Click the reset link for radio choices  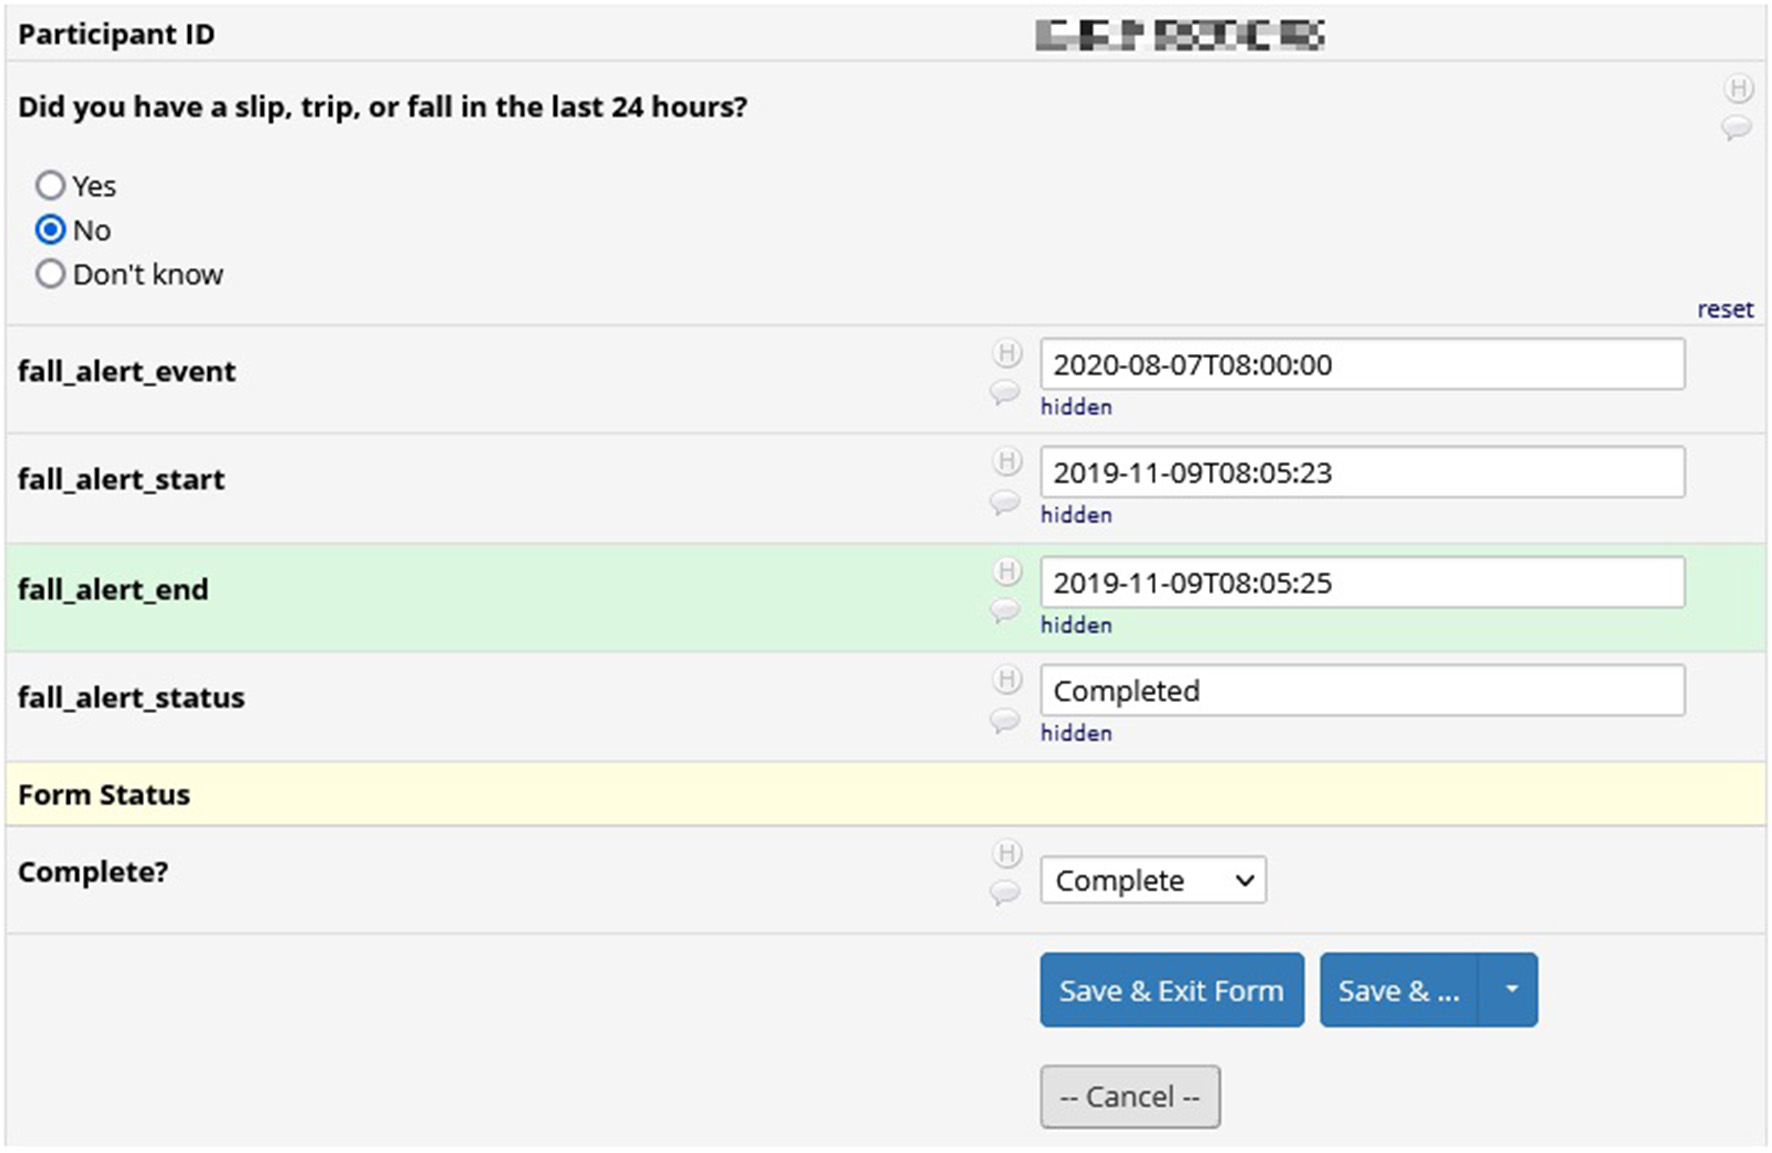click(x=1725, y=309)
